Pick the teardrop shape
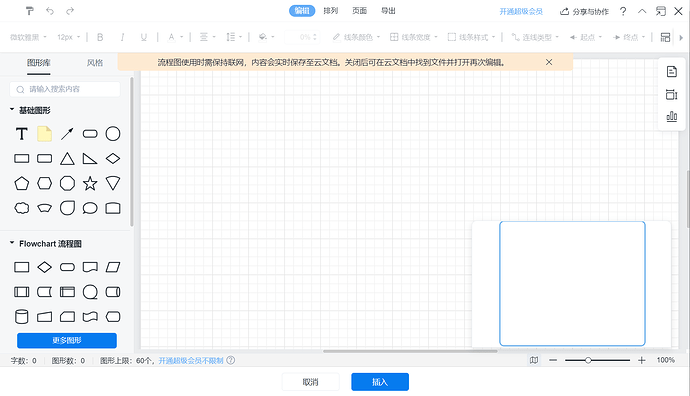 pyautogui.click(x=67, y=208)
